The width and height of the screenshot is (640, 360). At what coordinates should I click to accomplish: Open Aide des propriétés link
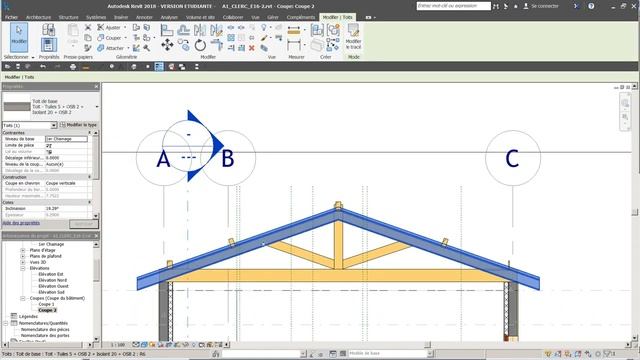pos(21,223)
